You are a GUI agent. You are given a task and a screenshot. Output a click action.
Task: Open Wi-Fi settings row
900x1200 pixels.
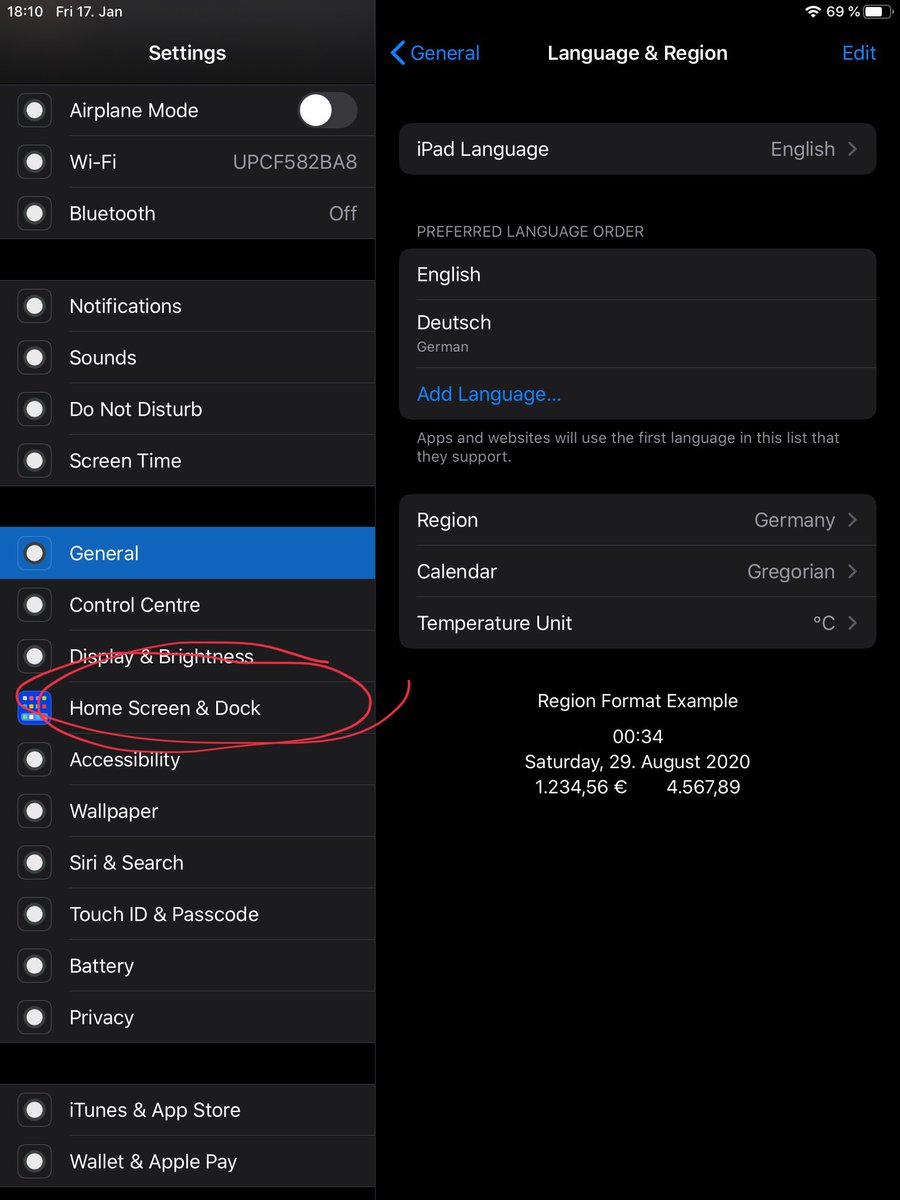point(187,162)
